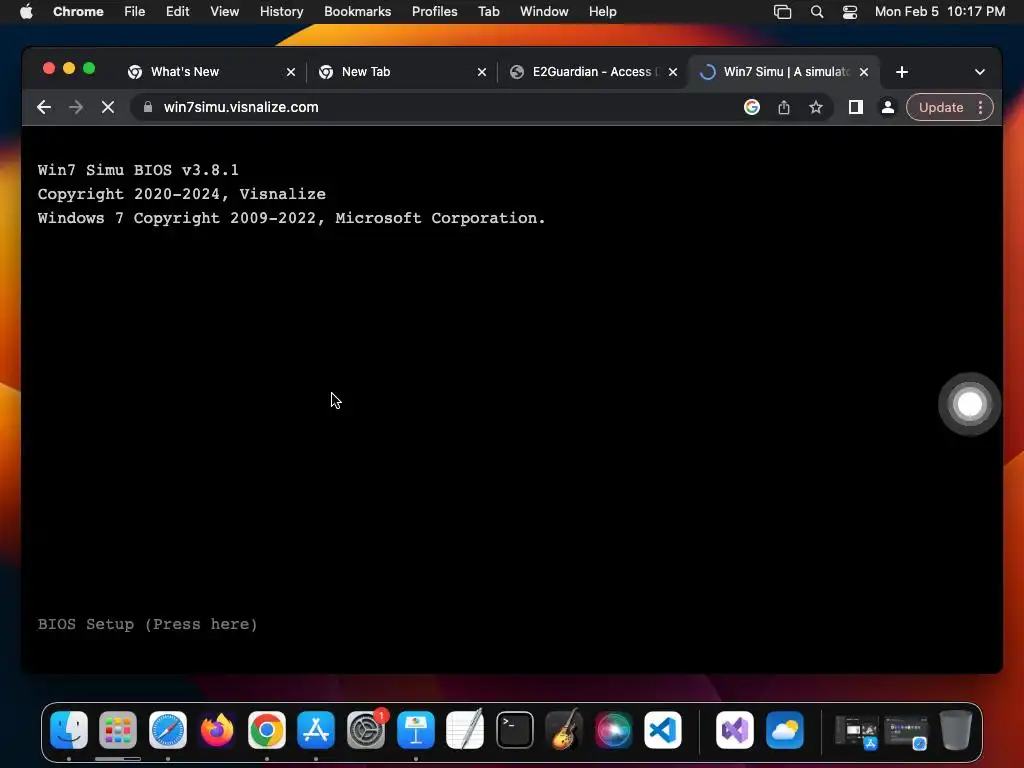Launch GarageBand from the Dock
Viewport: 1024px width, 768px height.
(x=564, y=729)
